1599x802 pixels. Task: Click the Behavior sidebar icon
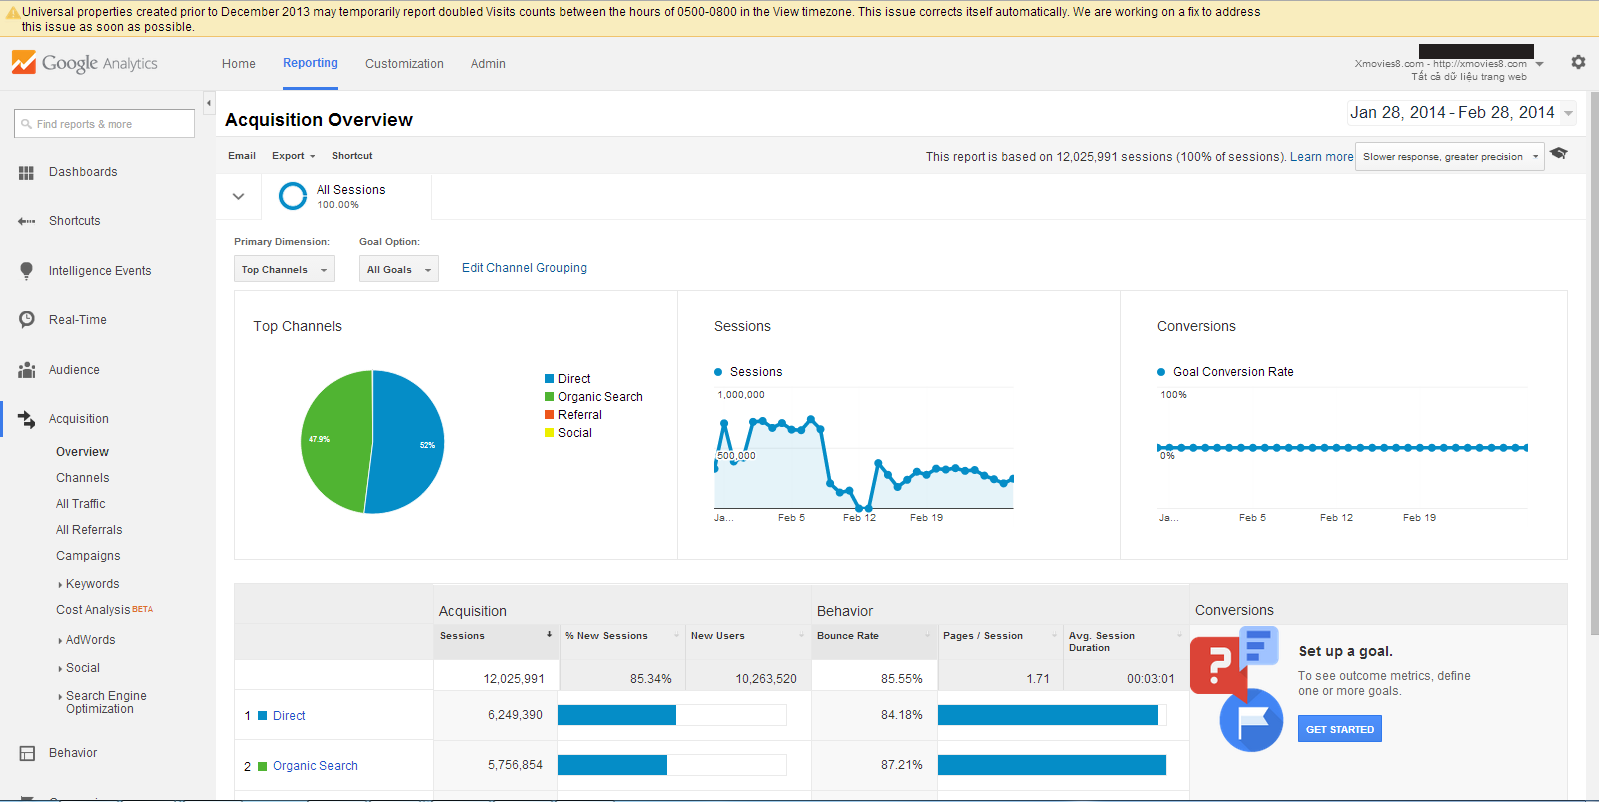coord(27,753)
